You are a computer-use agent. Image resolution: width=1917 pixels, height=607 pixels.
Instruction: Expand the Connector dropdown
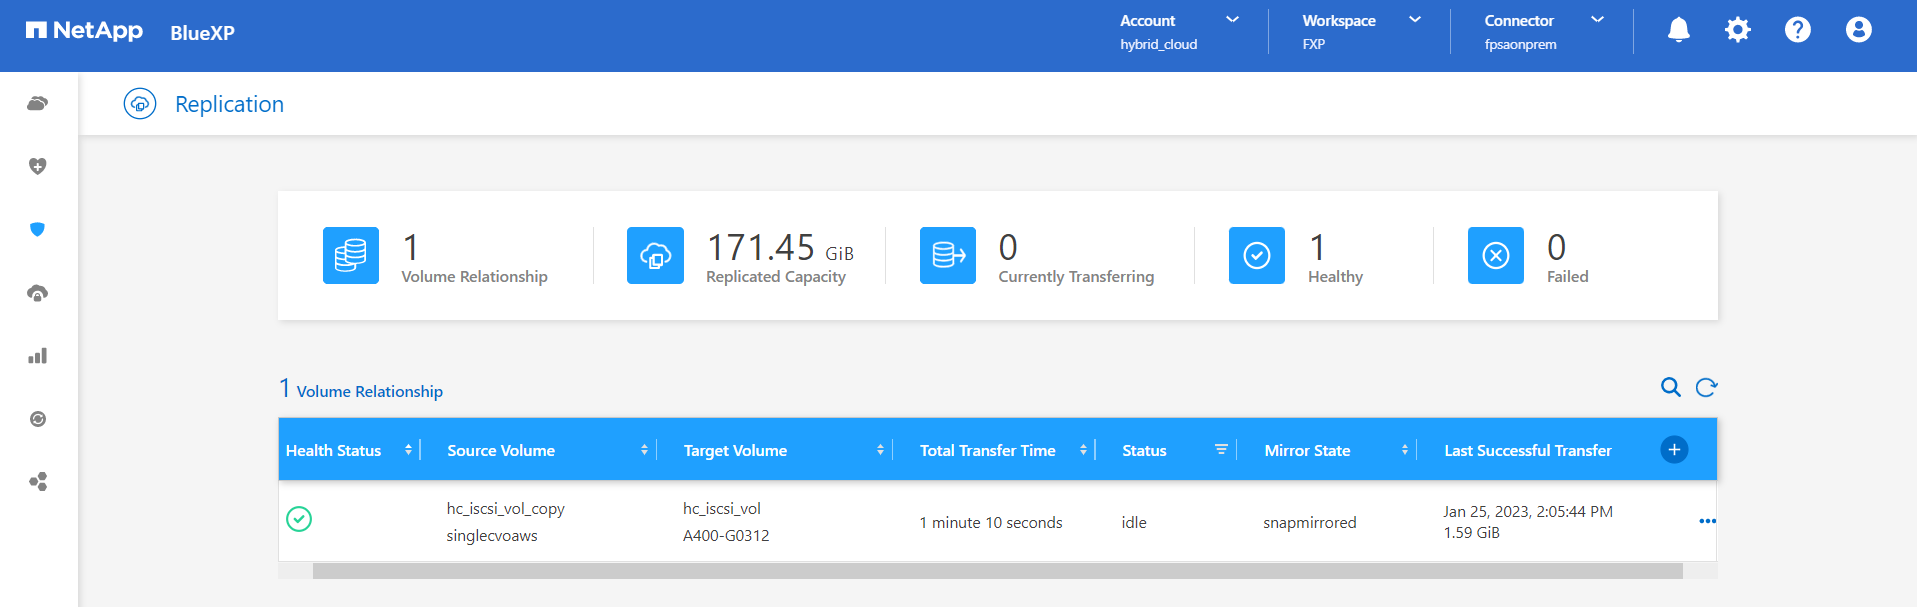point(1597,20)
